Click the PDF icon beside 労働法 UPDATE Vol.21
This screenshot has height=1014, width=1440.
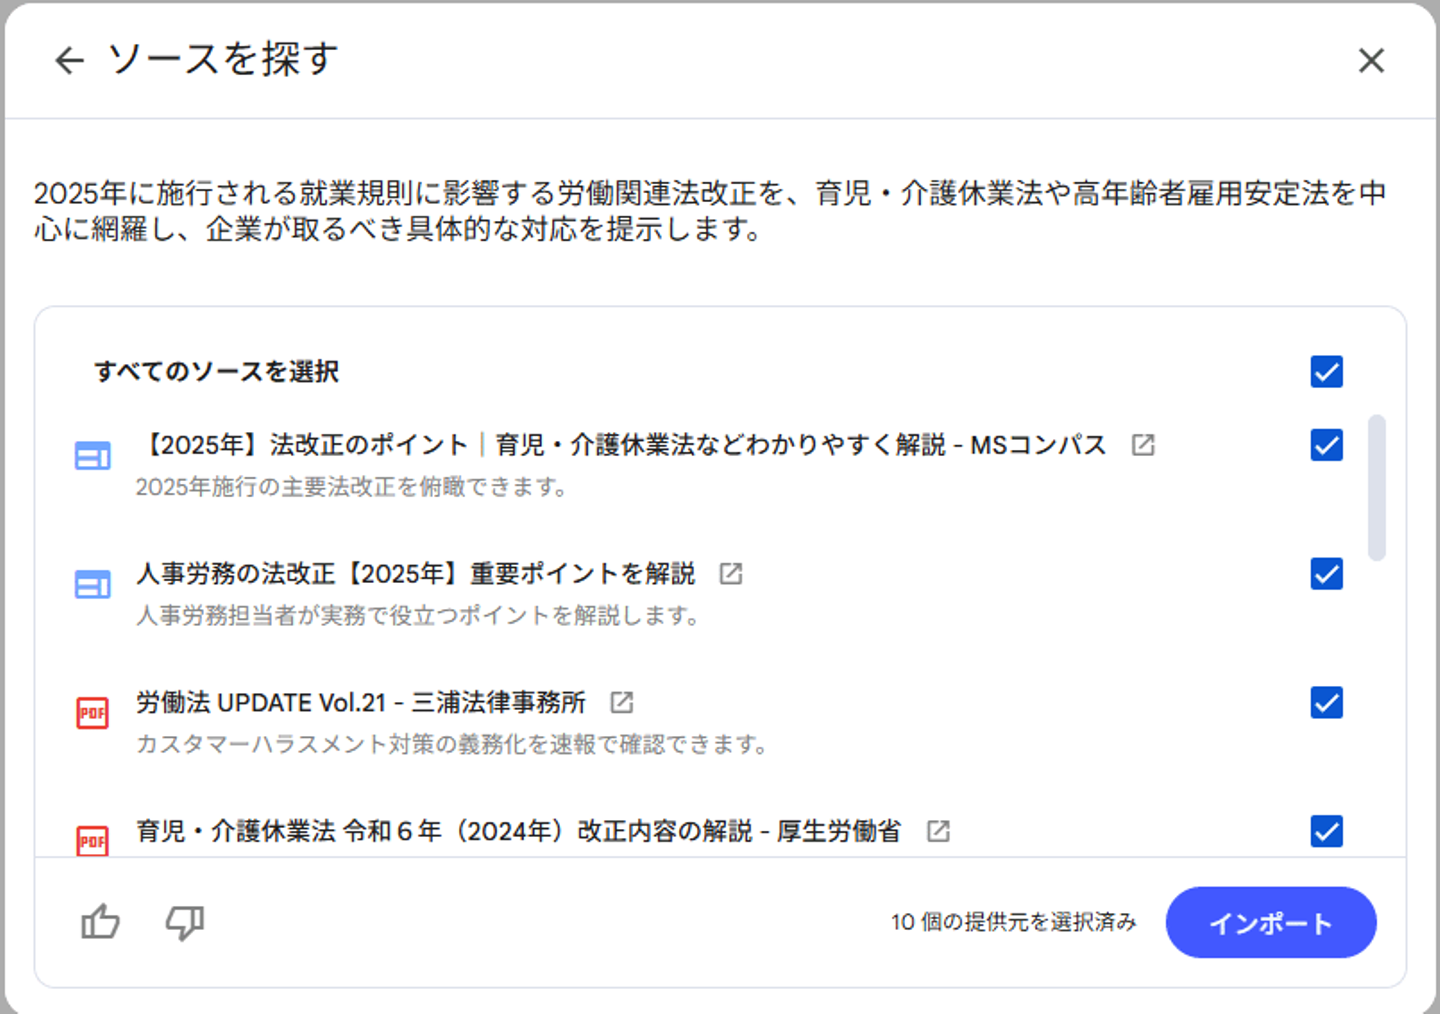(93, 713)
